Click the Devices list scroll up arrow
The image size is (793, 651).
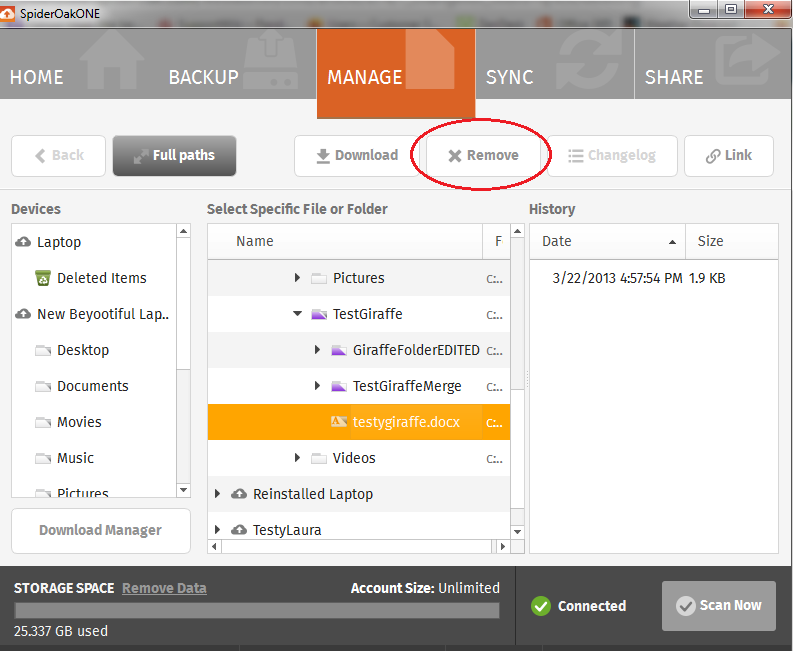point(184,231)
